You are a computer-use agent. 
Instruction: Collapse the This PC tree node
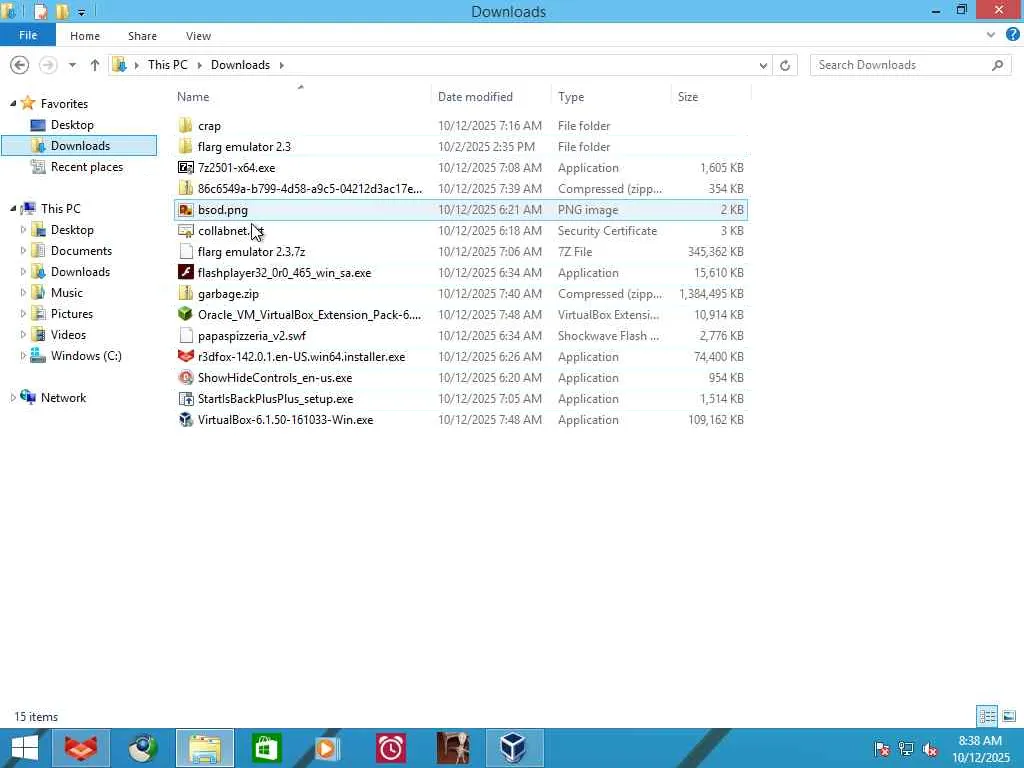13,208
